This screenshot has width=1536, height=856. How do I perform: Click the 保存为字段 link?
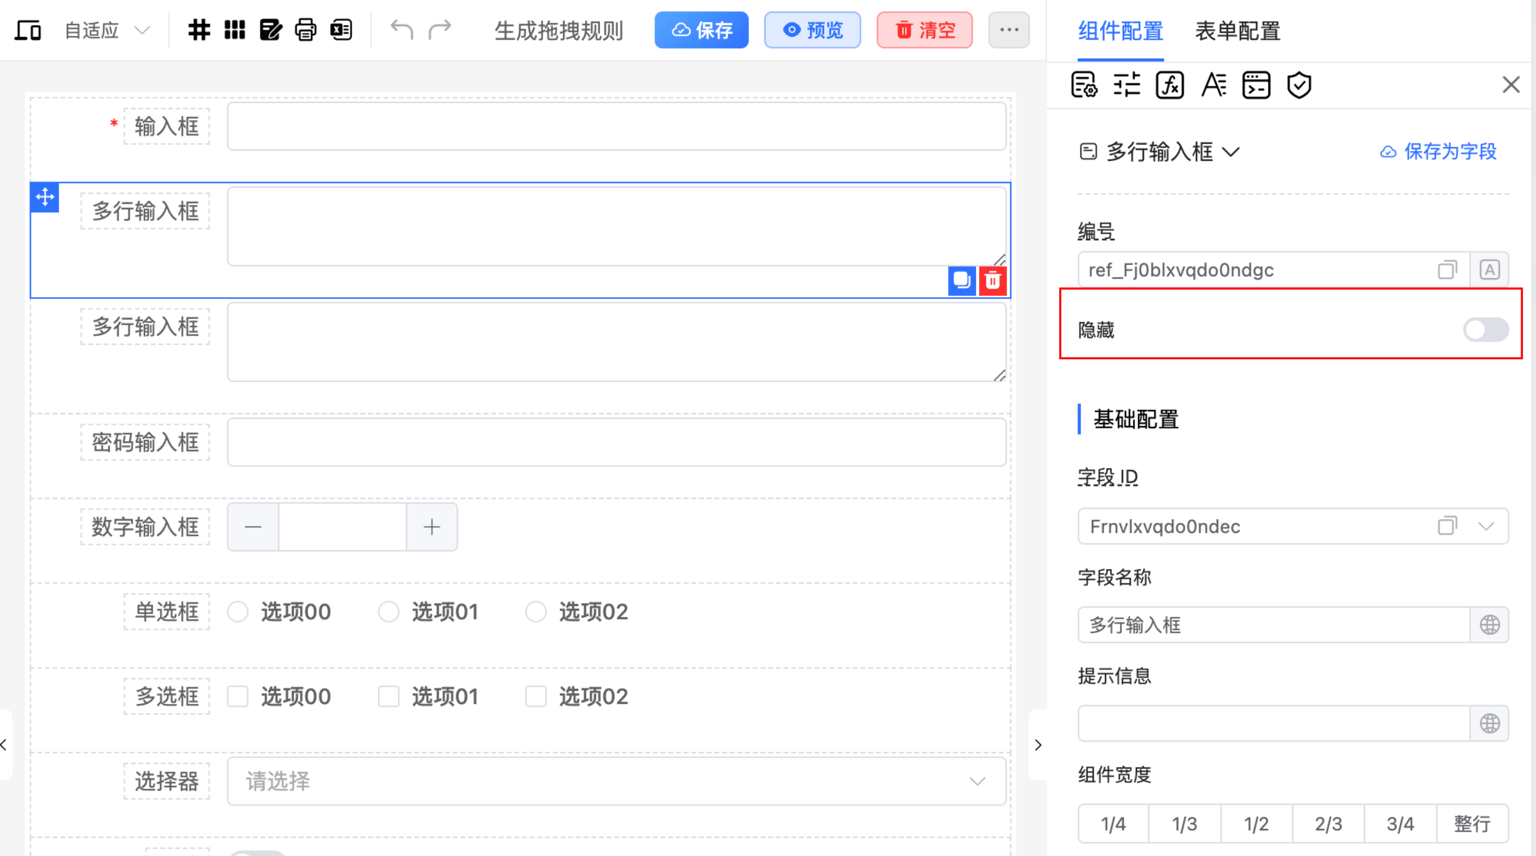pos(1438,152)
